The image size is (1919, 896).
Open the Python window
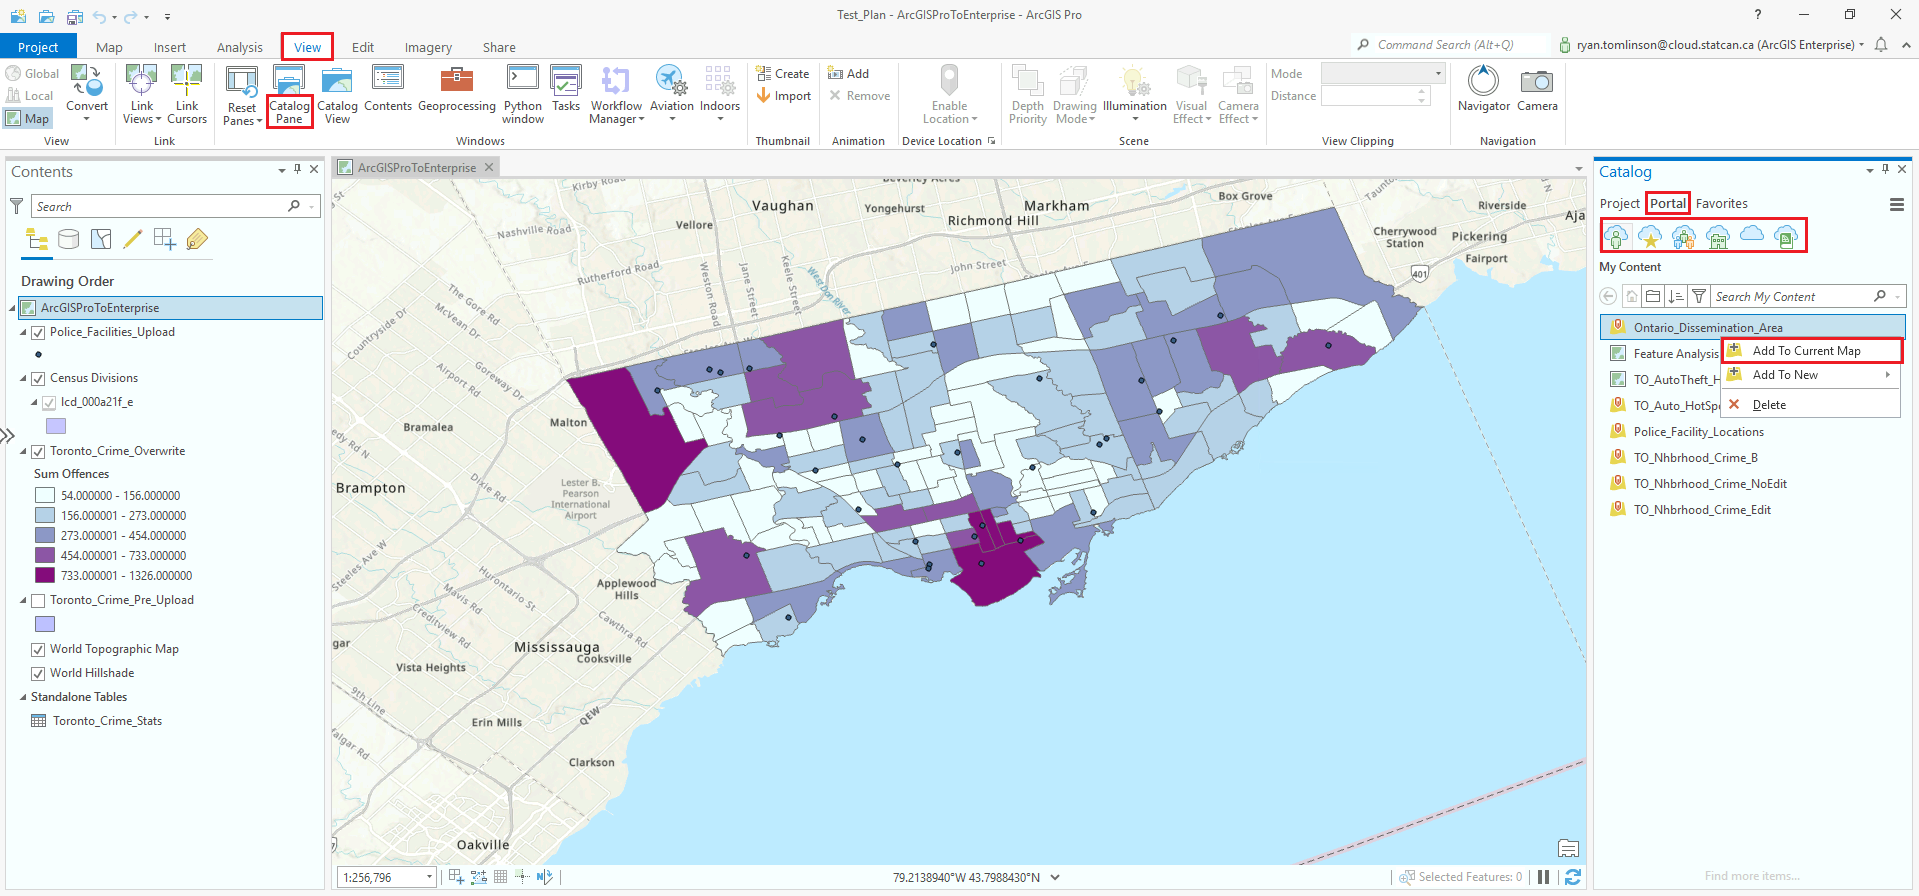(523, 96)
